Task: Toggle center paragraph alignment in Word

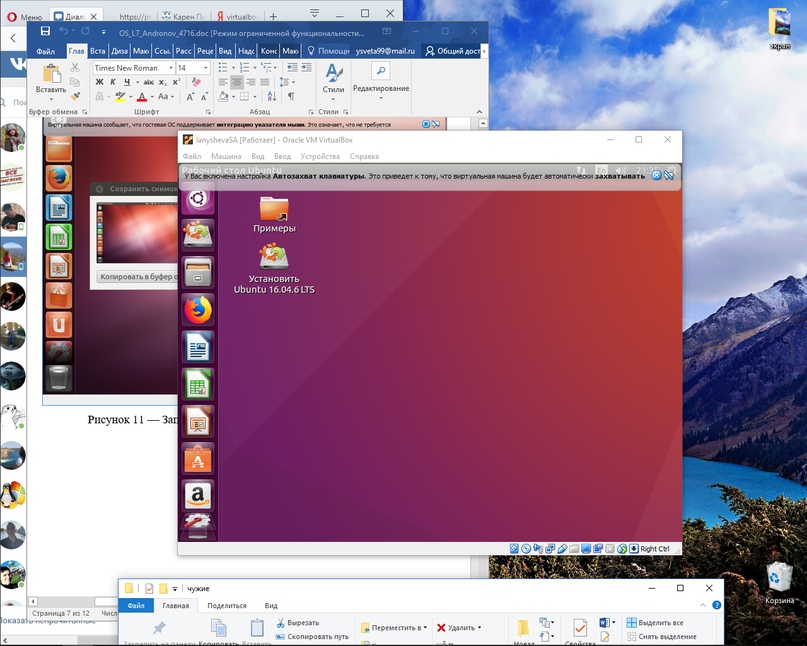Action: pos(236,82)
